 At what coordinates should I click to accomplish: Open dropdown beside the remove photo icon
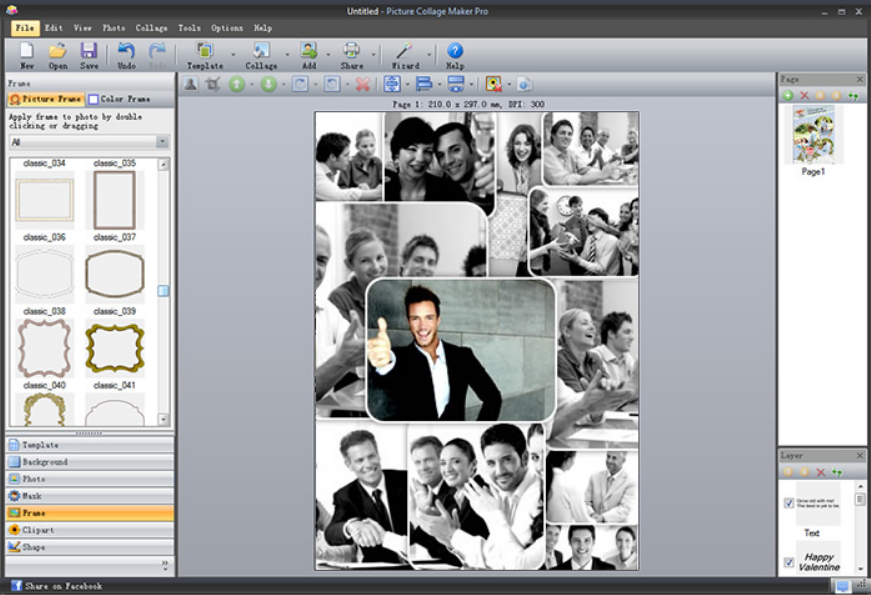509,84
